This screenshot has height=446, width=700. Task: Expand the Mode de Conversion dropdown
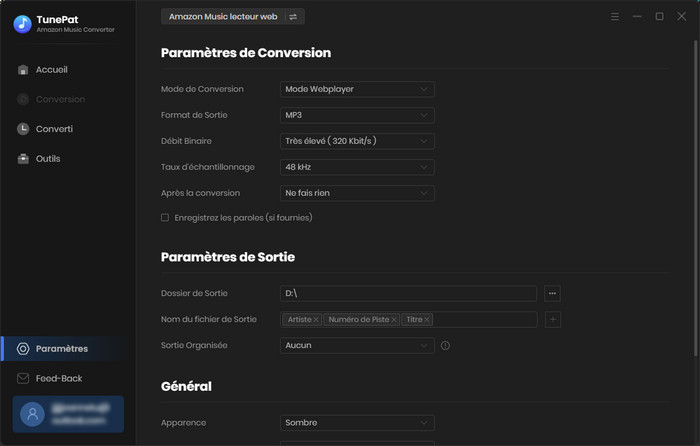pos(357,89)
